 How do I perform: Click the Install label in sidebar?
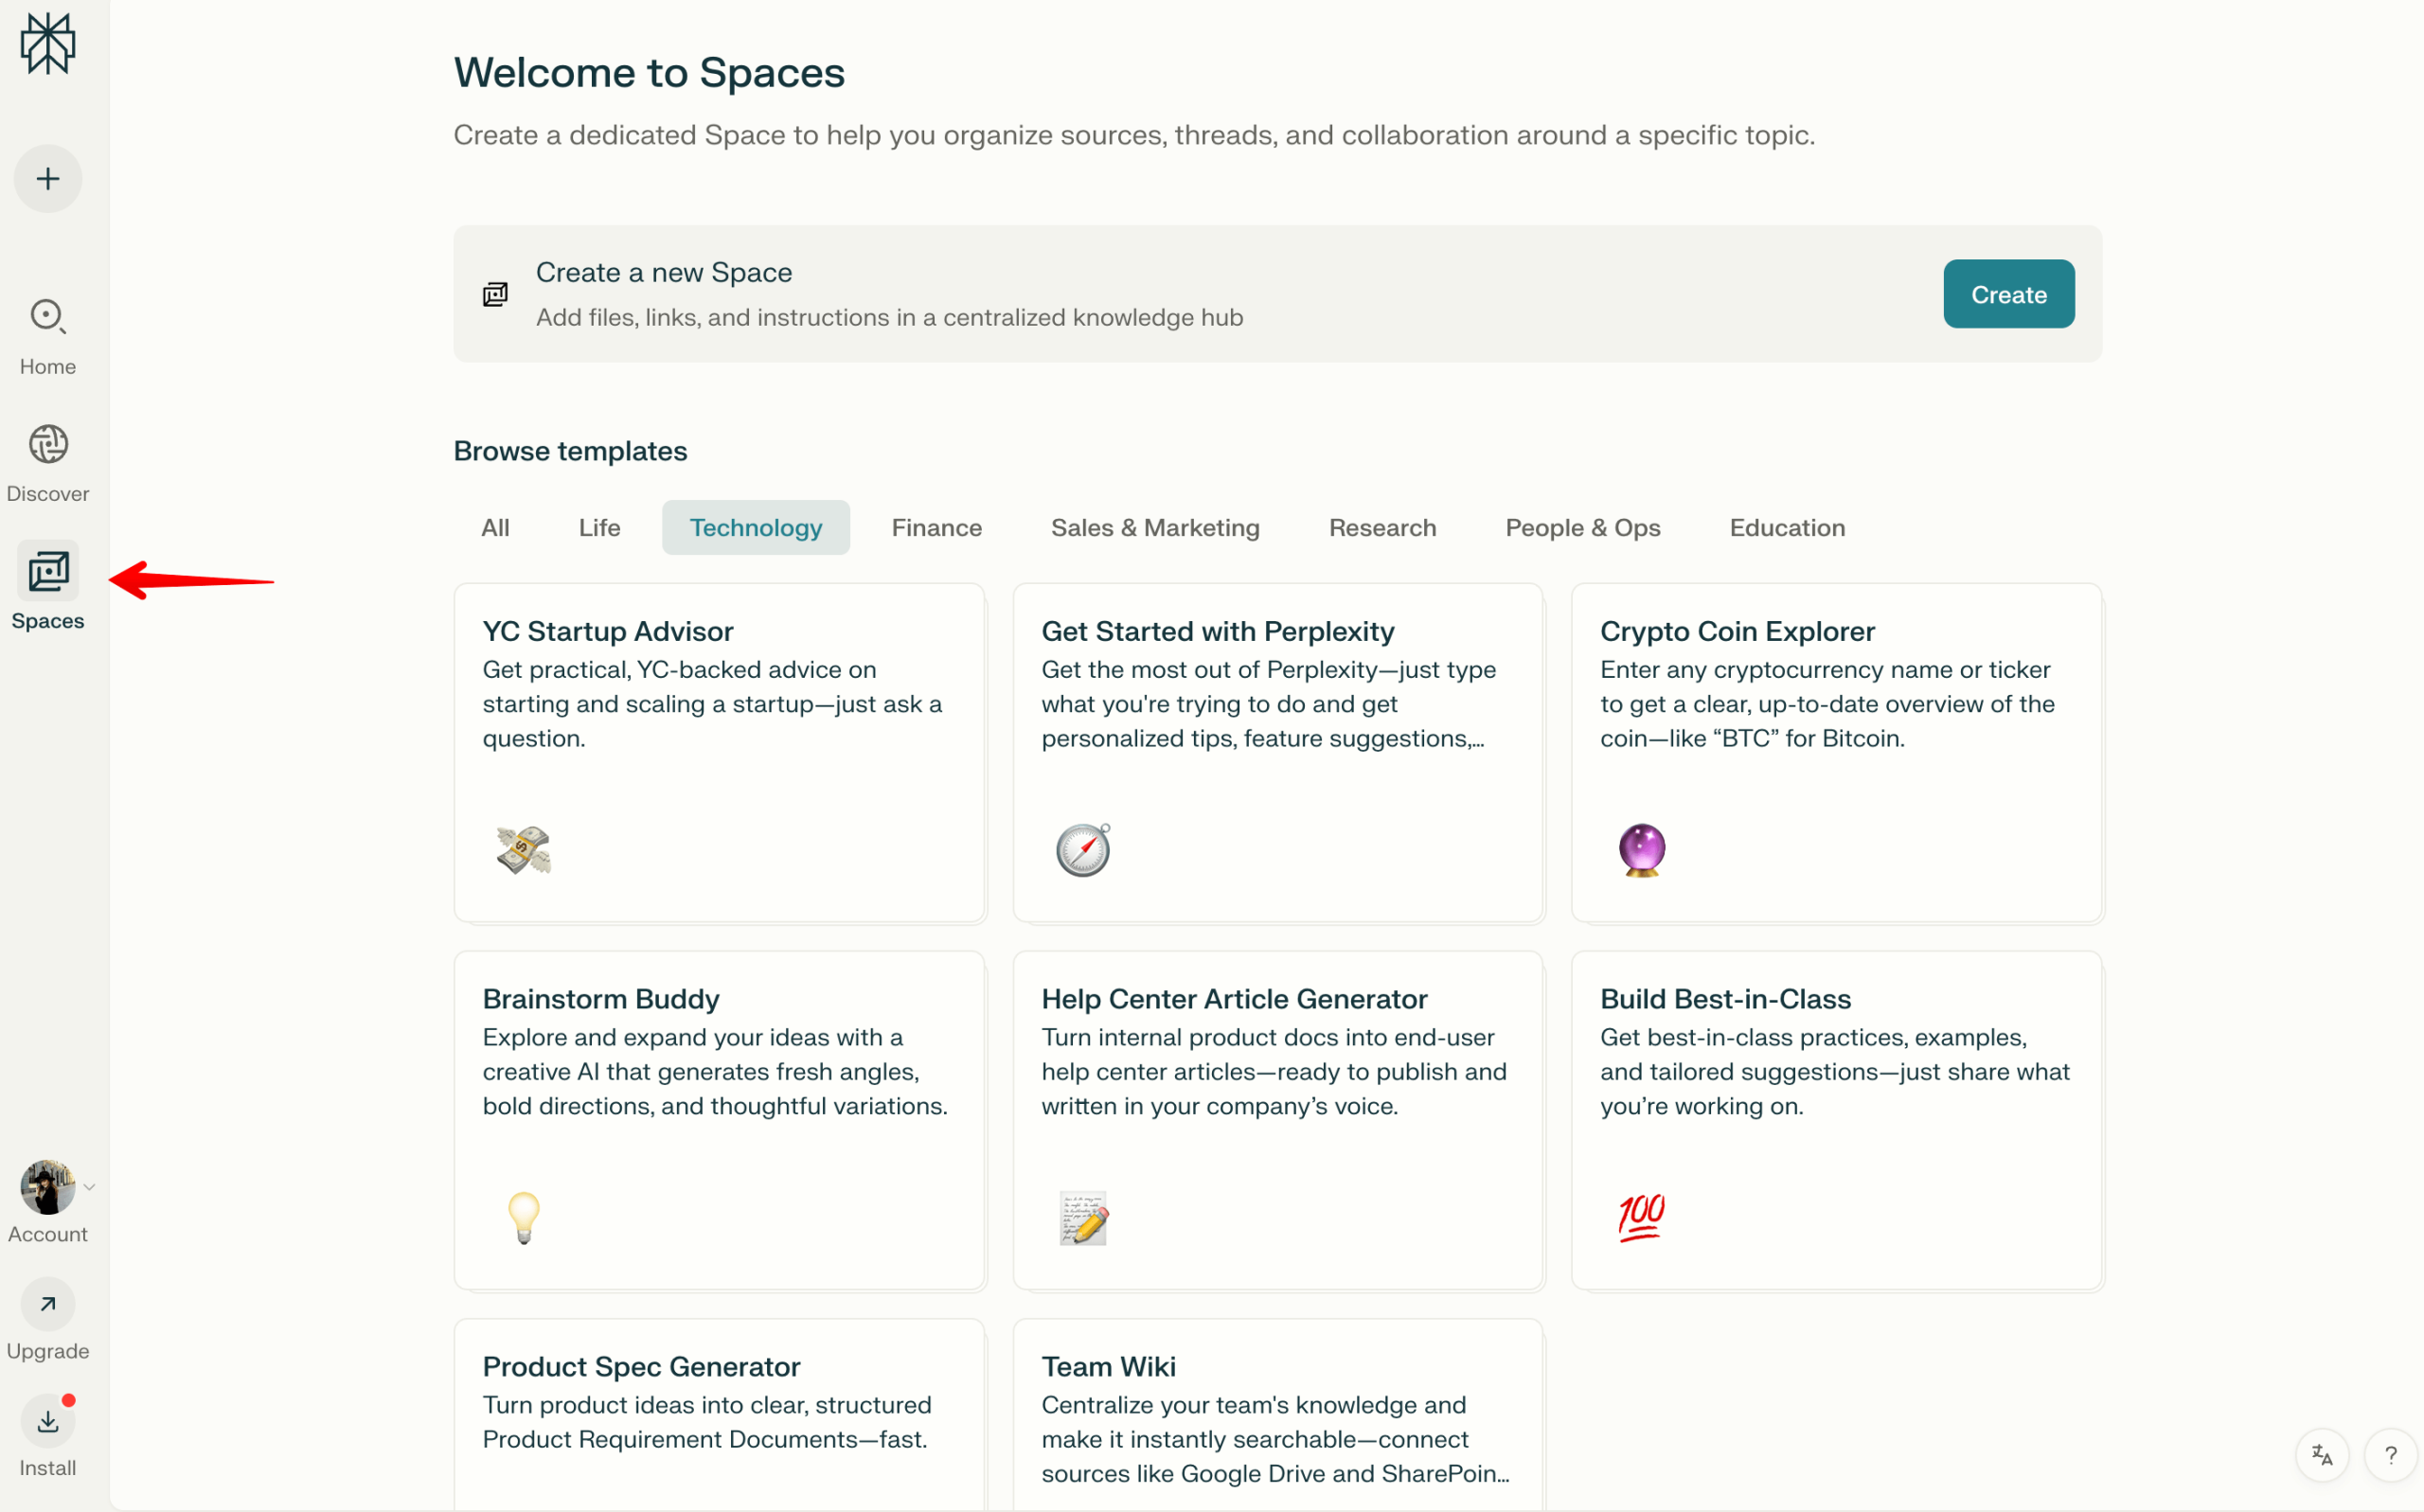pos(48,1467)
